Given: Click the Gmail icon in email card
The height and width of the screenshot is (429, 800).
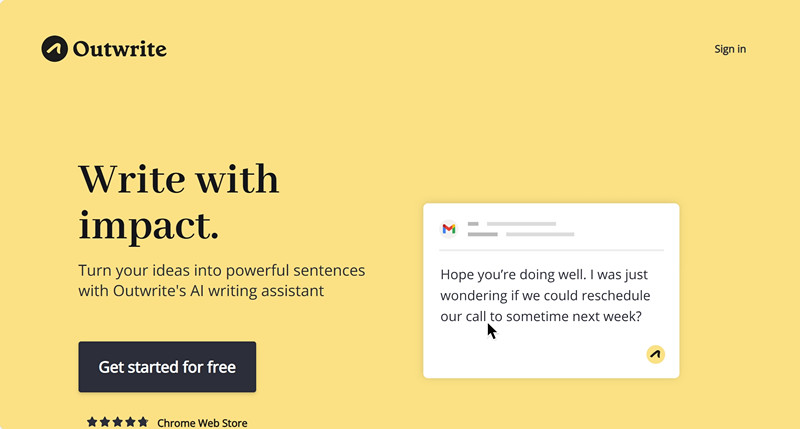Looking at the screenshot, I should click(x=449, y=229).
